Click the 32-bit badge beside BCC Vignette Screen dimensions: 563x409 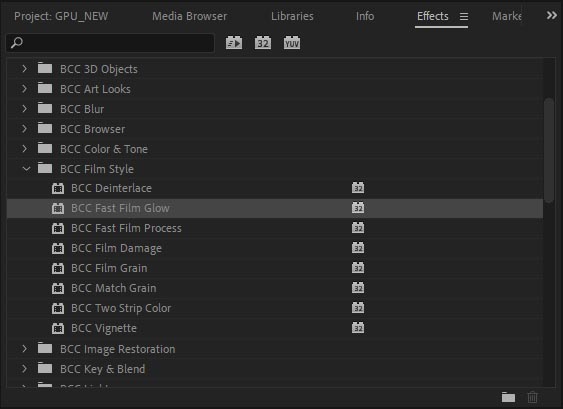tap(358, 328)
